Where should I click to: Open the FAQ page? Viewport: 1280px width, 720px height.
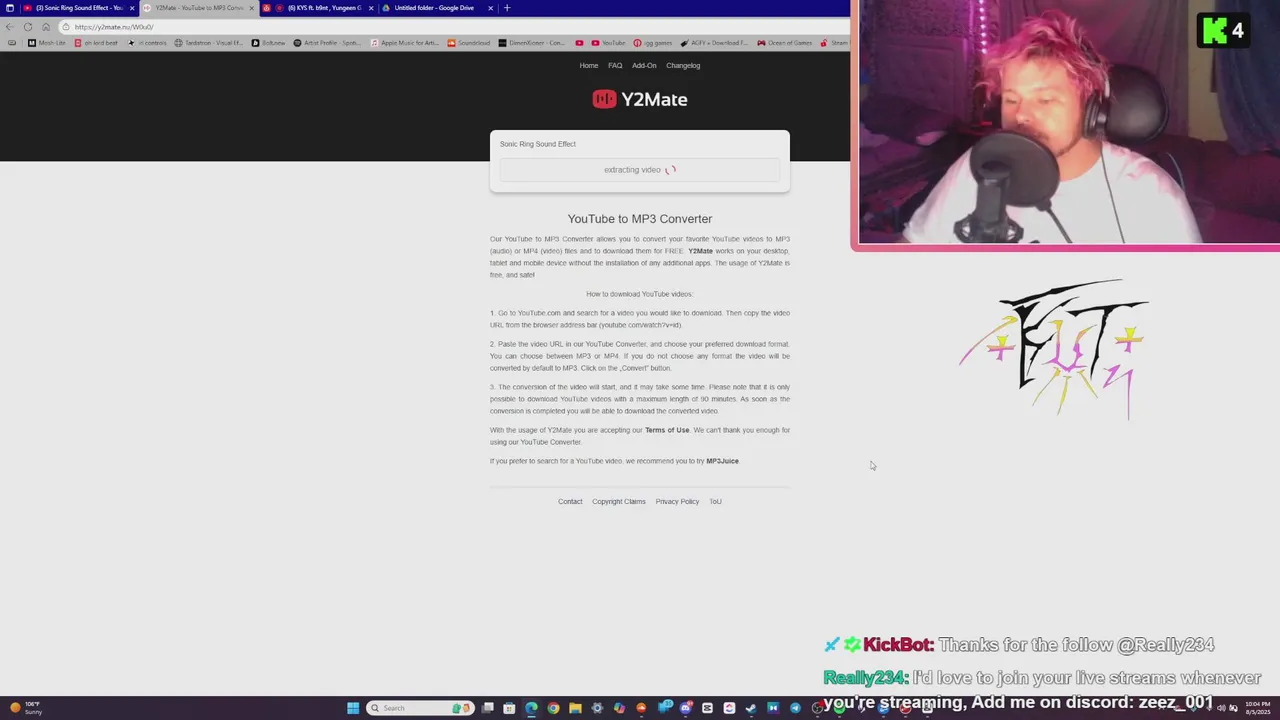tap(615, 66)
